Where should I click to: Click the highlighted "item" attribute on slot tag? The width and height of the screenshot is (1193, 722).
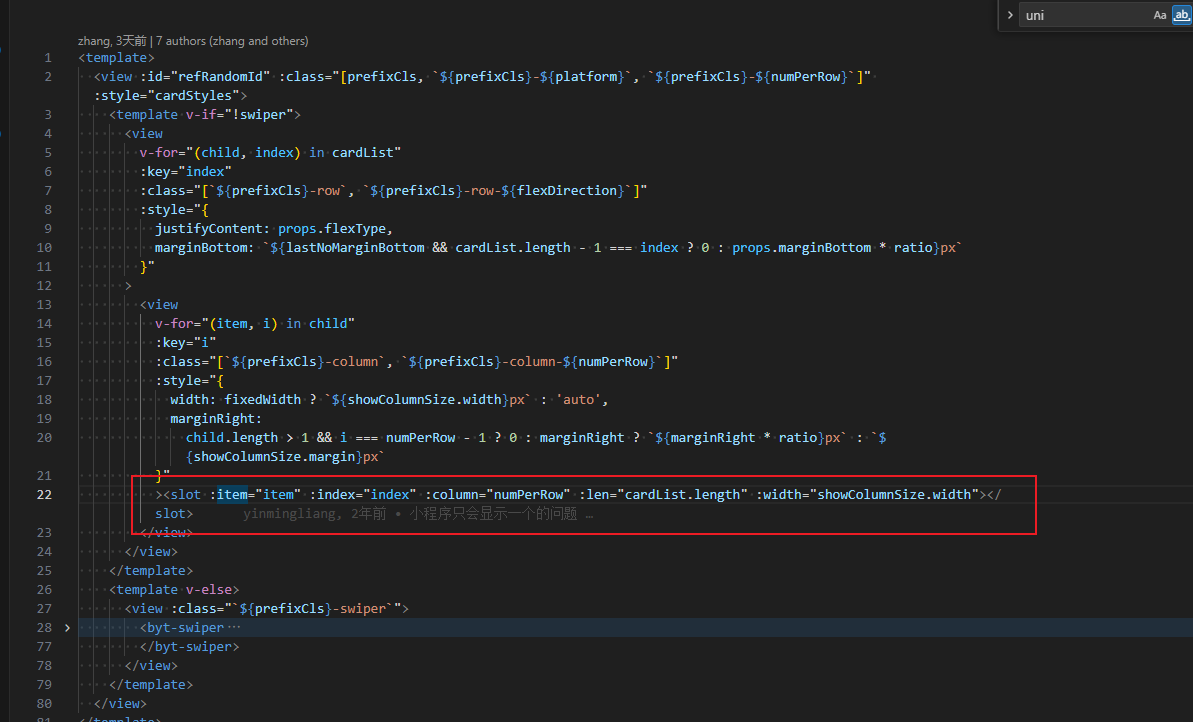click(x=233, y=495)
